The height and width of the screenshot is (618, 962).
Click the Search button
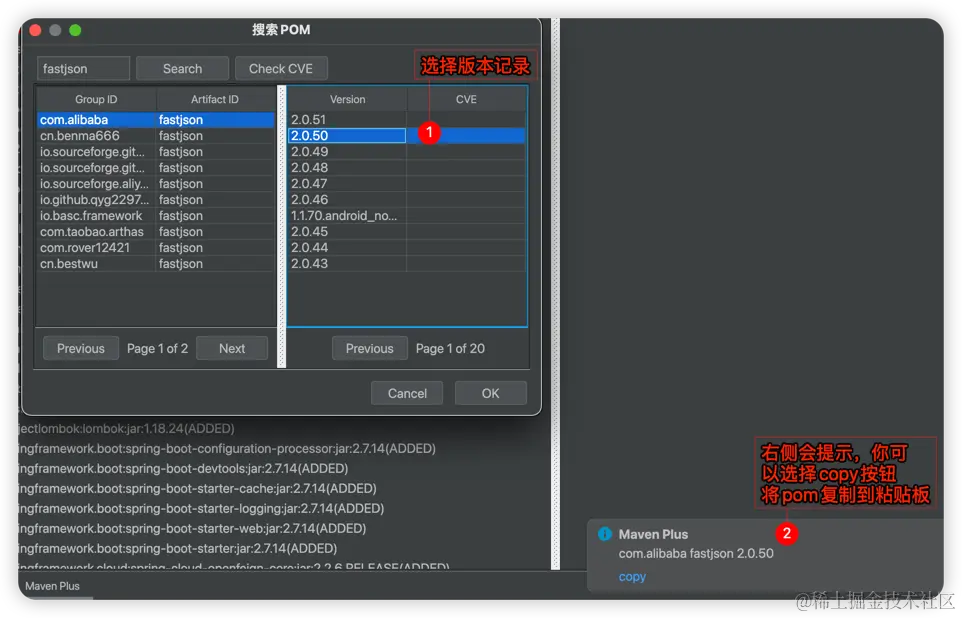pyautogui.click(x=182, y=69)
